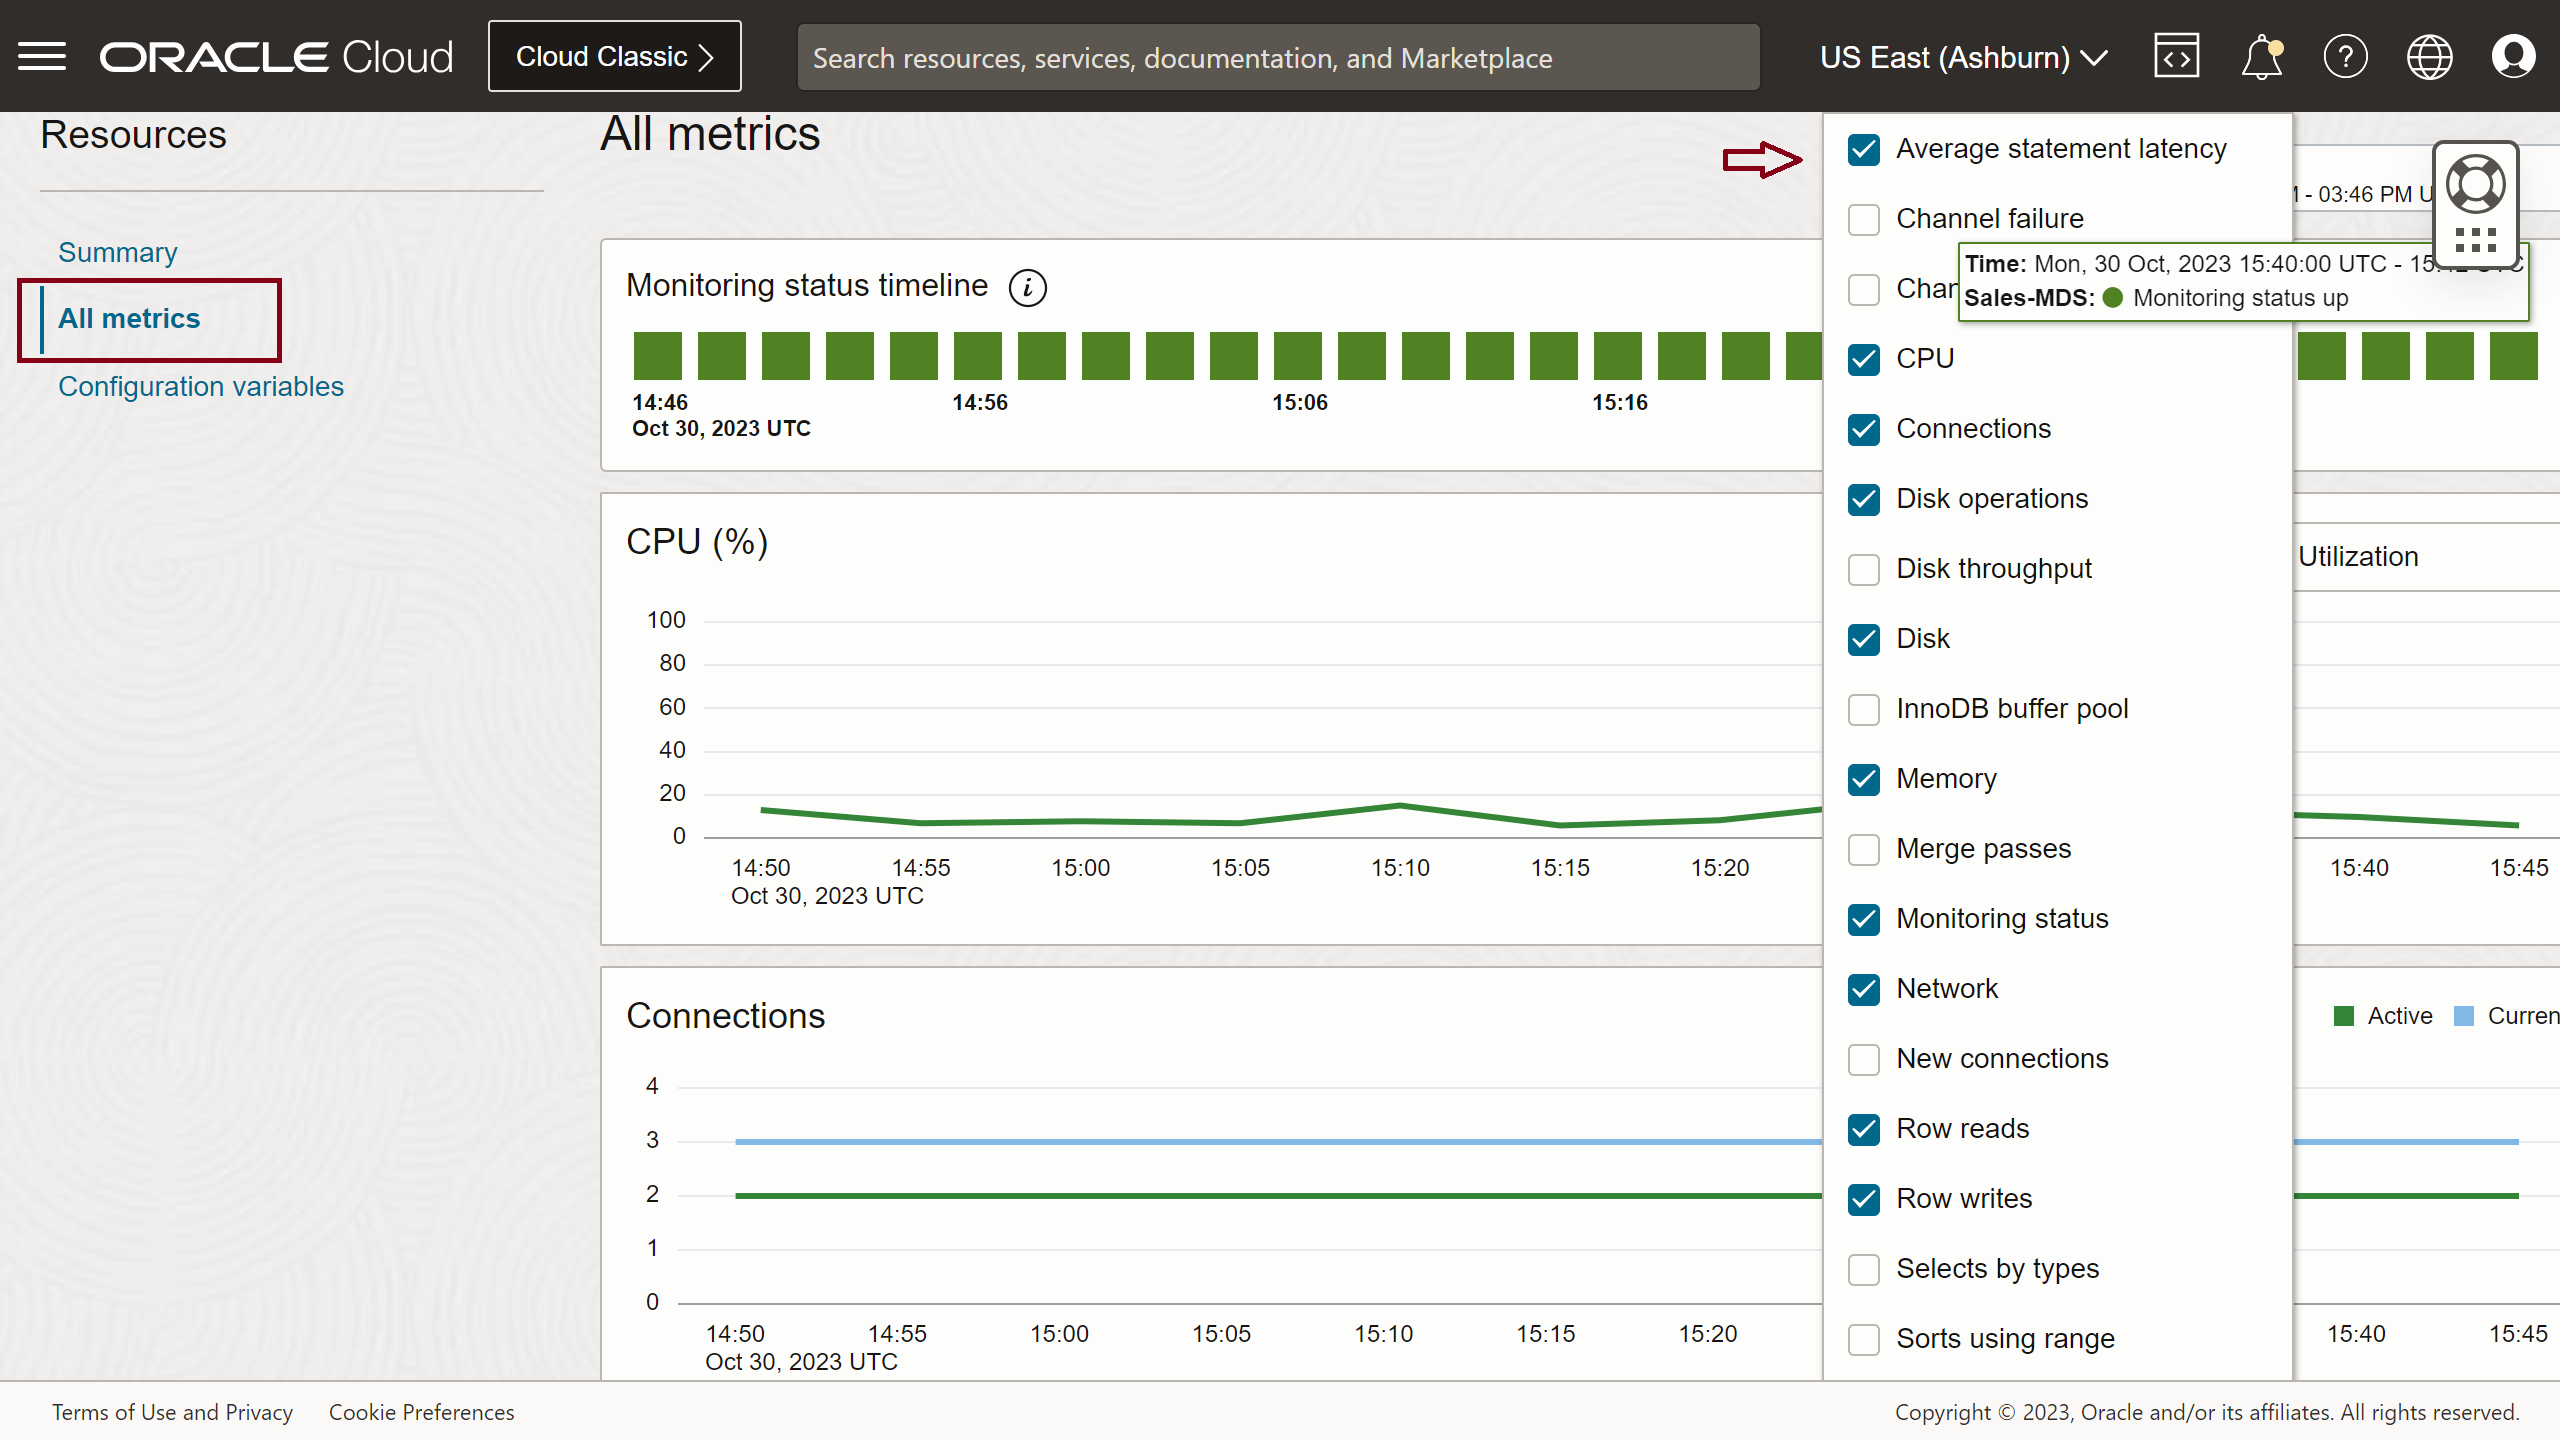Enable the Selects by types metric
Image resolution: width=2560 pixels, height=1440 pixels.
point(1864,1269)
